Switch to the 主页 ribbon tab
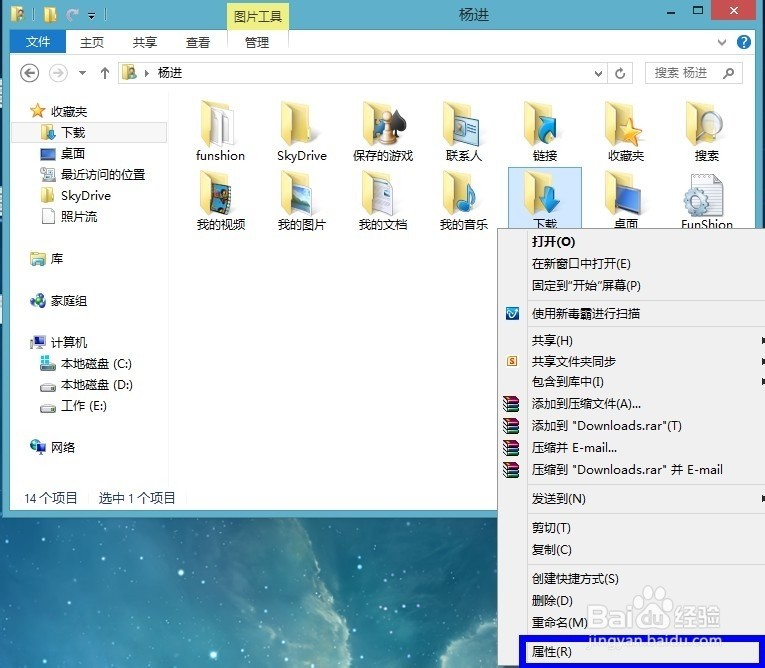 coord(92,42)
